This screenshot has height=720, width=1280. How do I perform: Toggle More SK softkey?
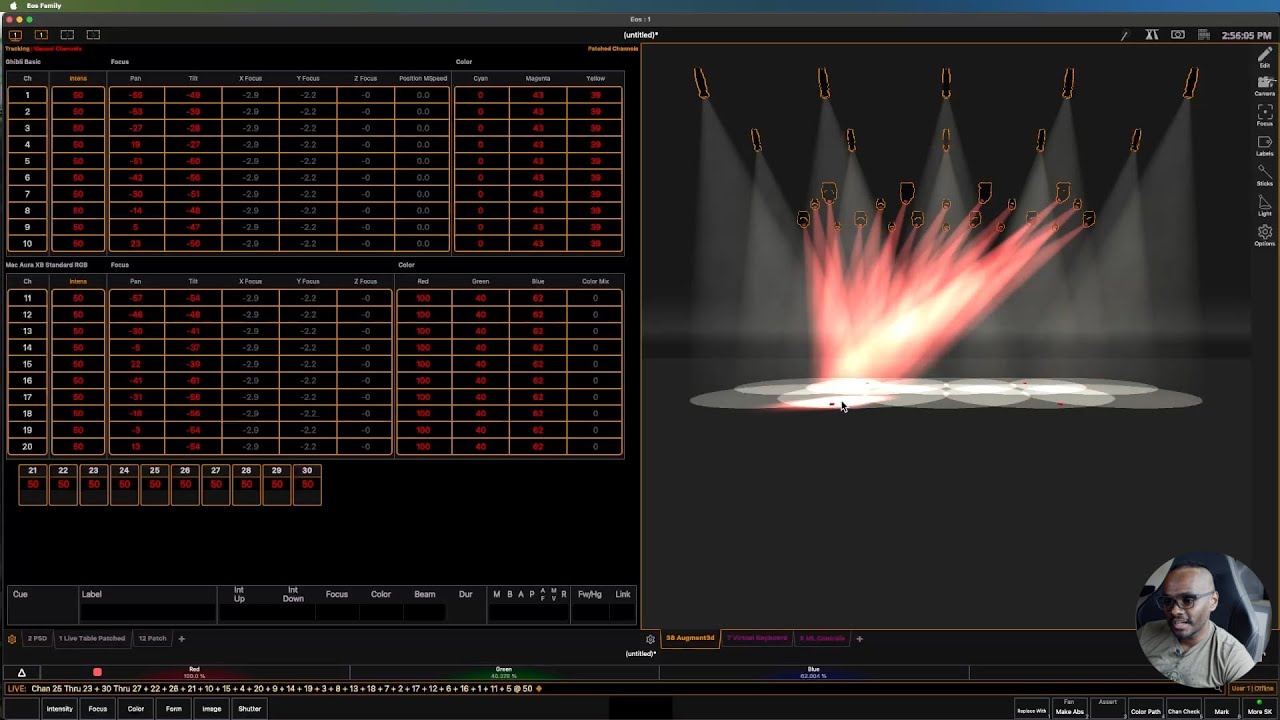click(1259, 709)
